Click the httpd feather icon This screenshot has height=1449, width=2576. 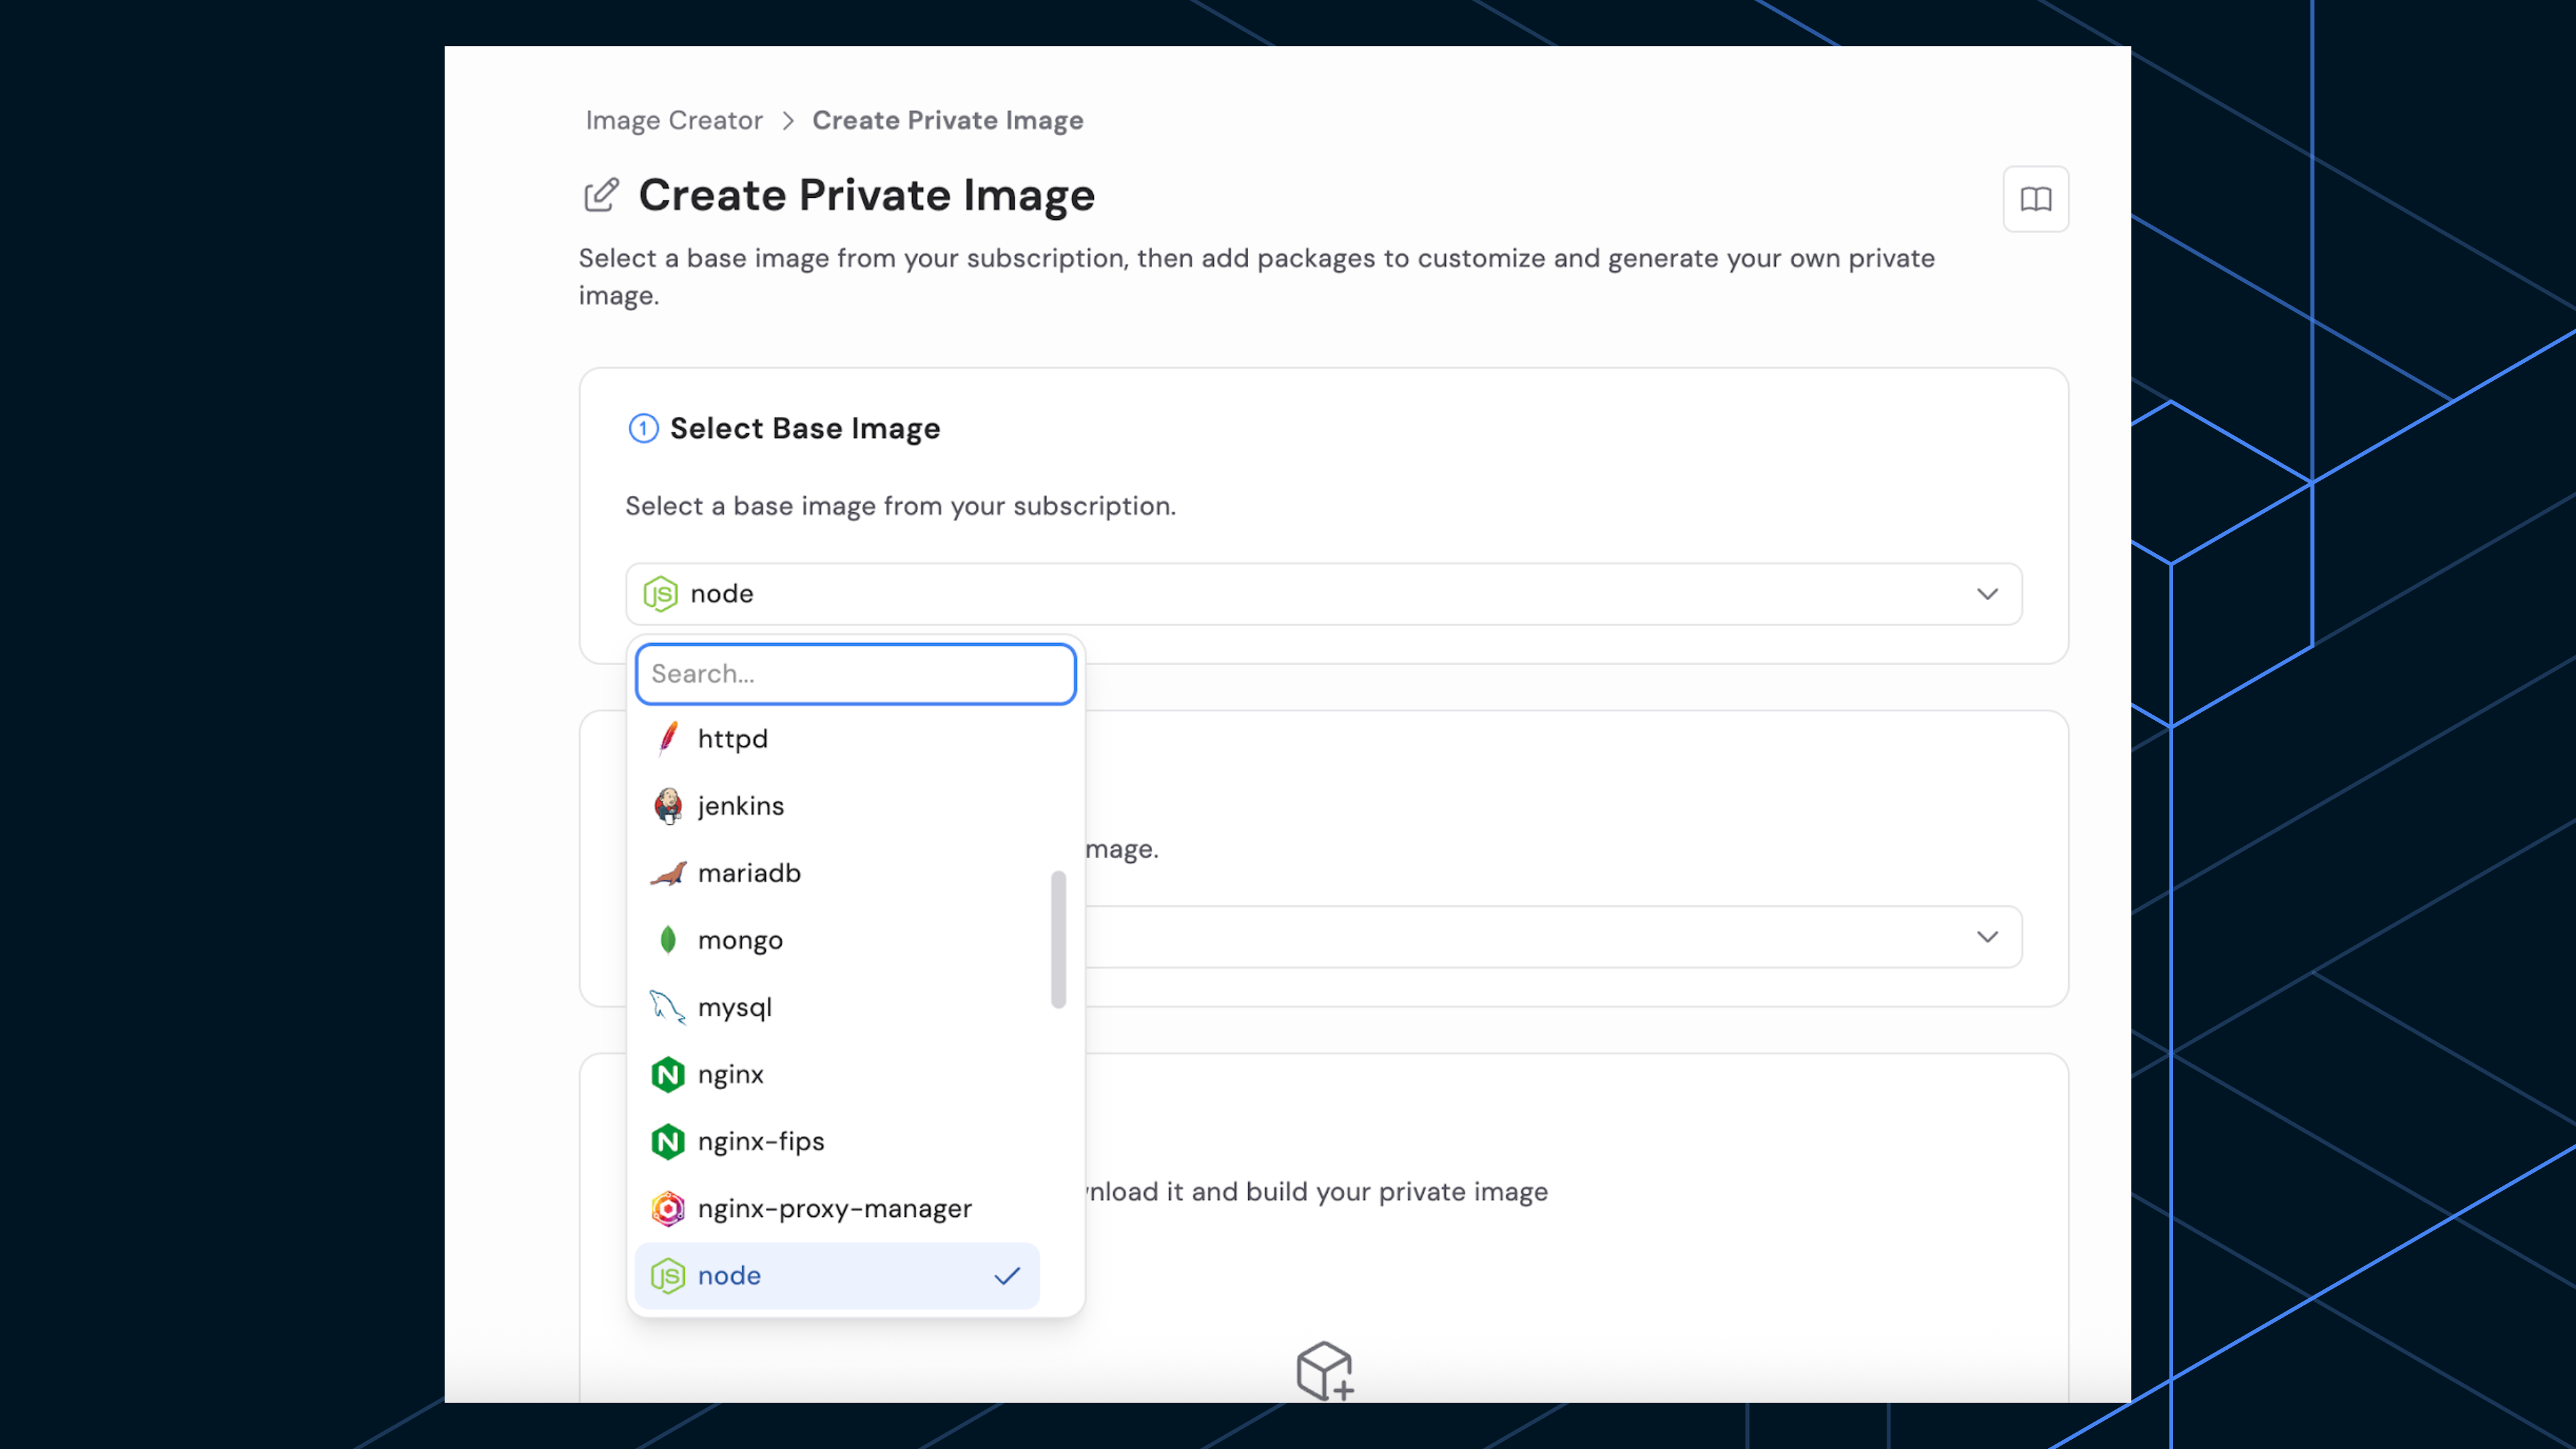pos(668,739)
